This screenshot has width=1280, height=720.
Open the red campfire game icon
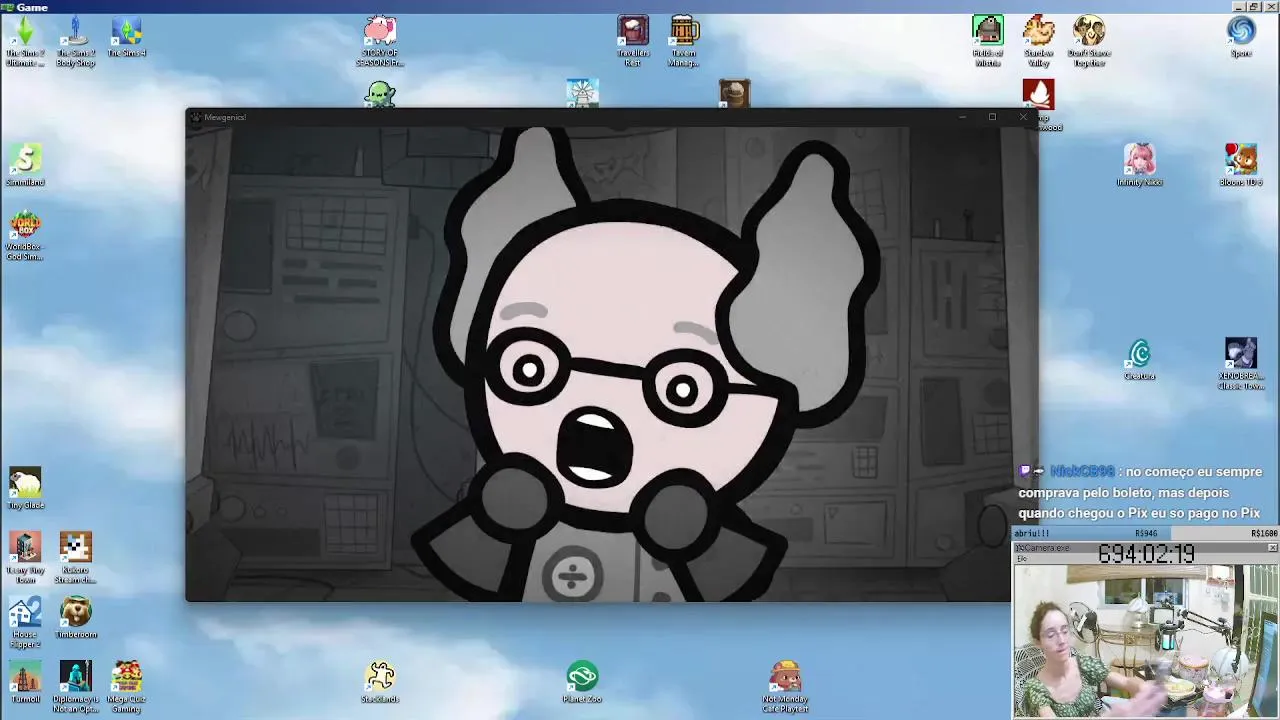click(x=1038, y=94)
